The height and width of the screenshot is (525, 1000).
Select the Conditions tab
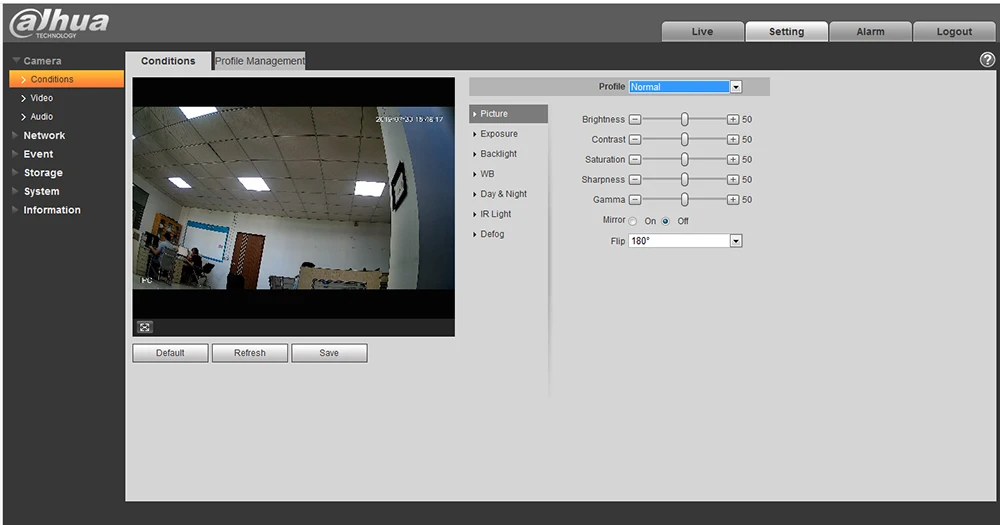168,61
